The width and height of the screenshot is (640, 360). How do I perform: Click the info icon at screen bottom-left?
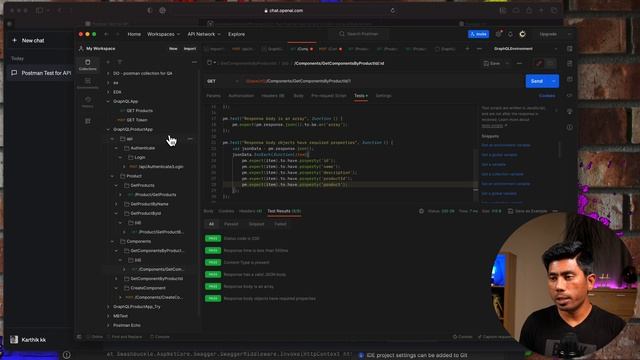coord(67,355)
